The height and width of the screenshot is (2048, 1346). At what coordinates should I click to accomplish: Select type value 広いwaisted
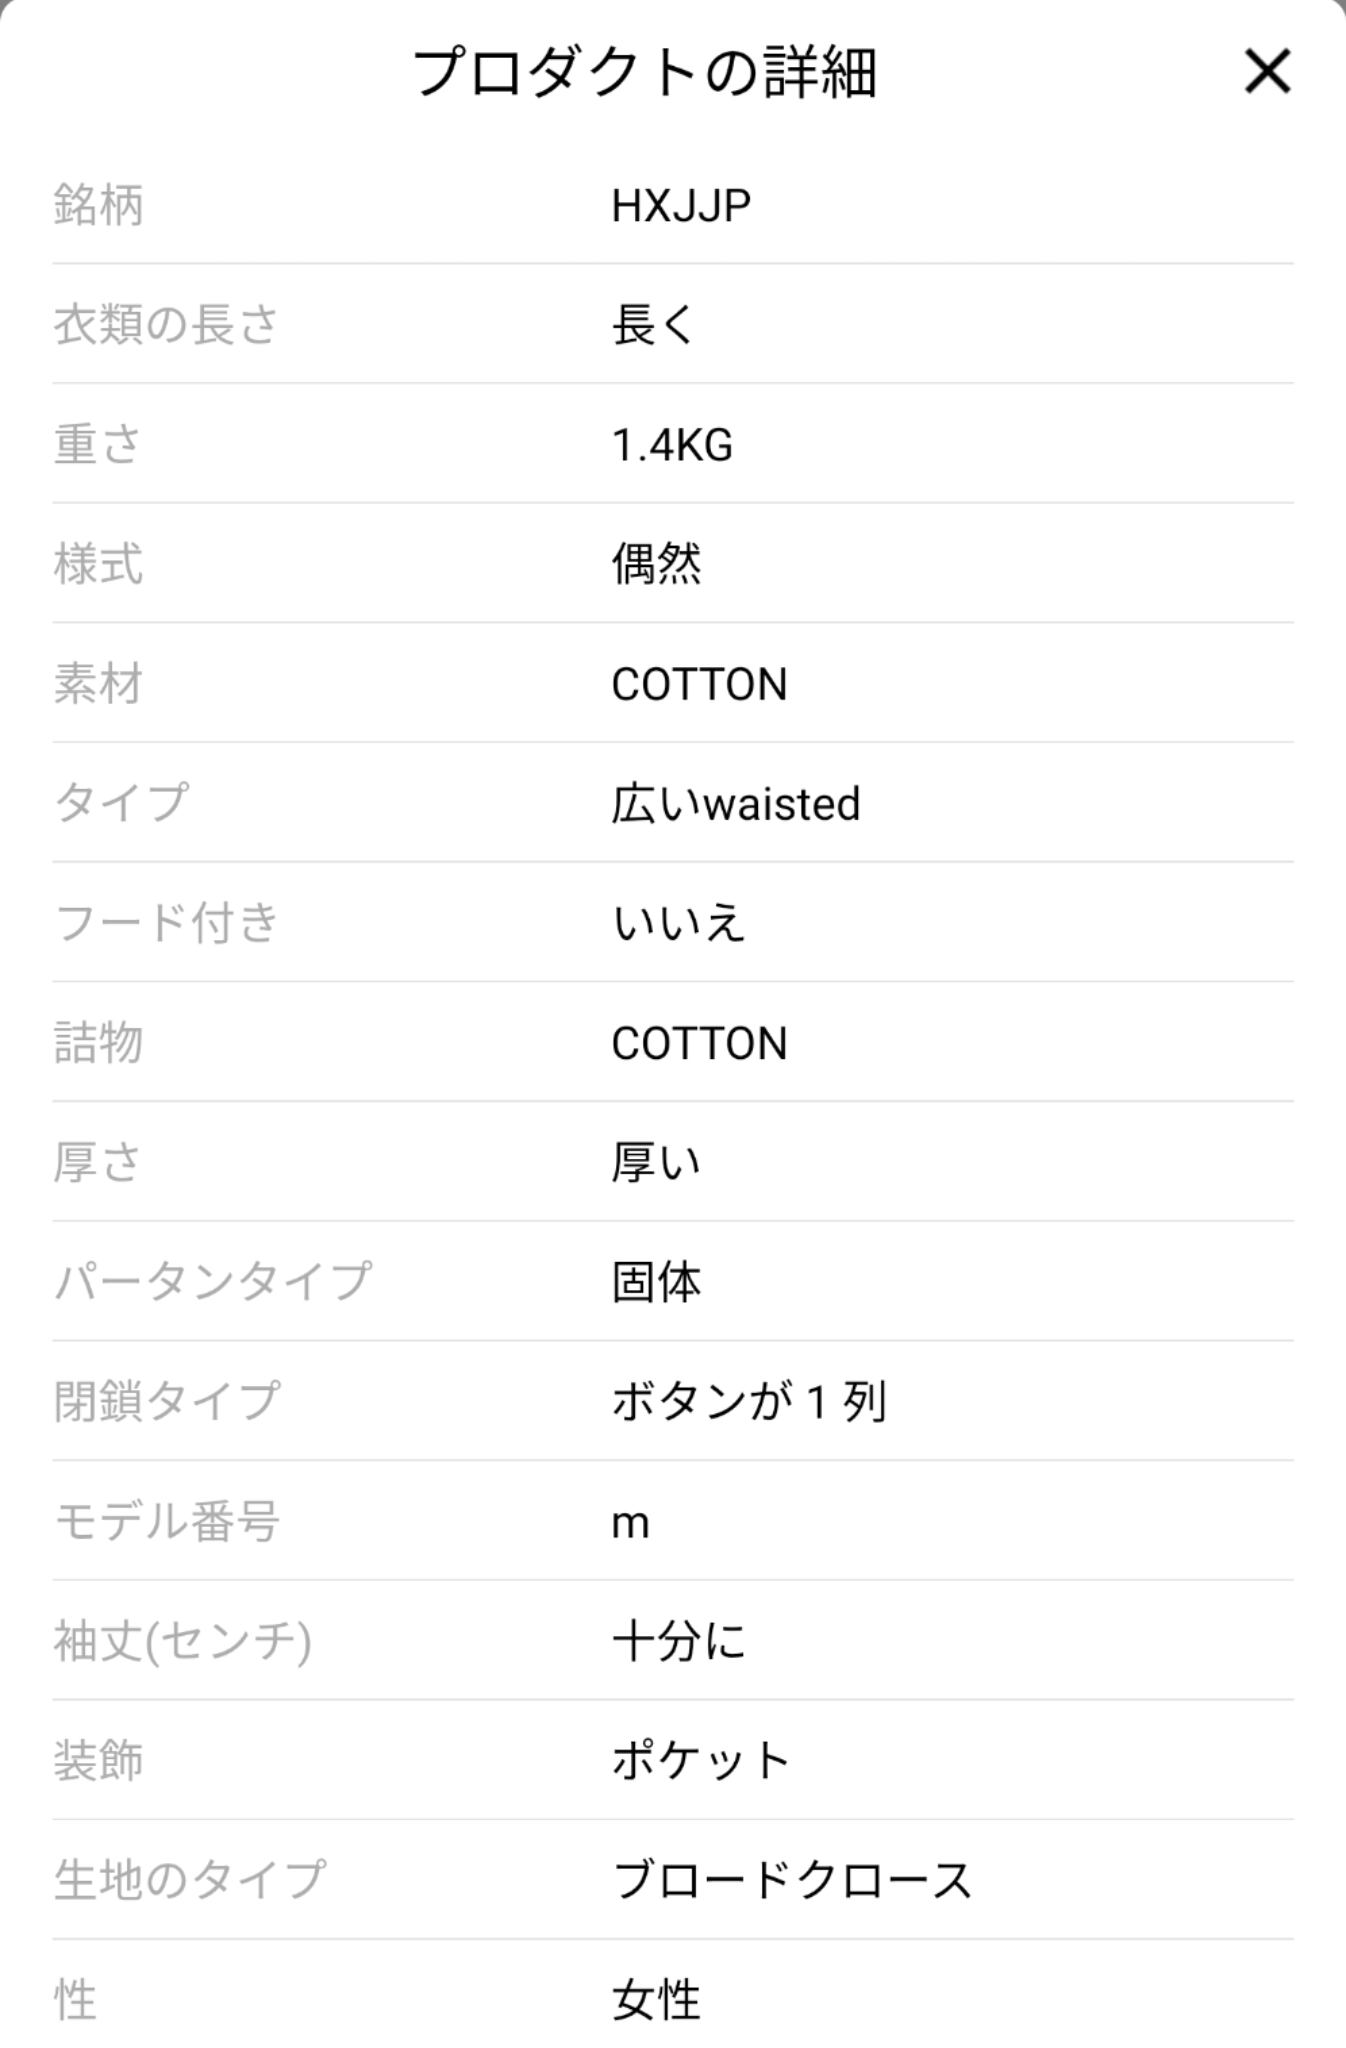[735, 804]
